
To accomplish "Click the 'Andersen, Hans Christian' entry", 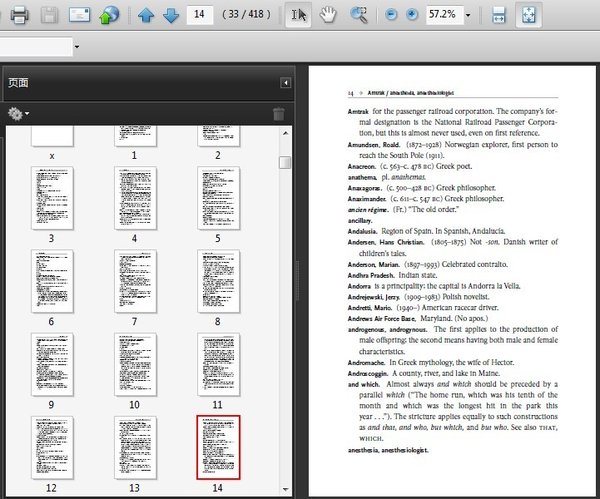I will pos(386,242).
